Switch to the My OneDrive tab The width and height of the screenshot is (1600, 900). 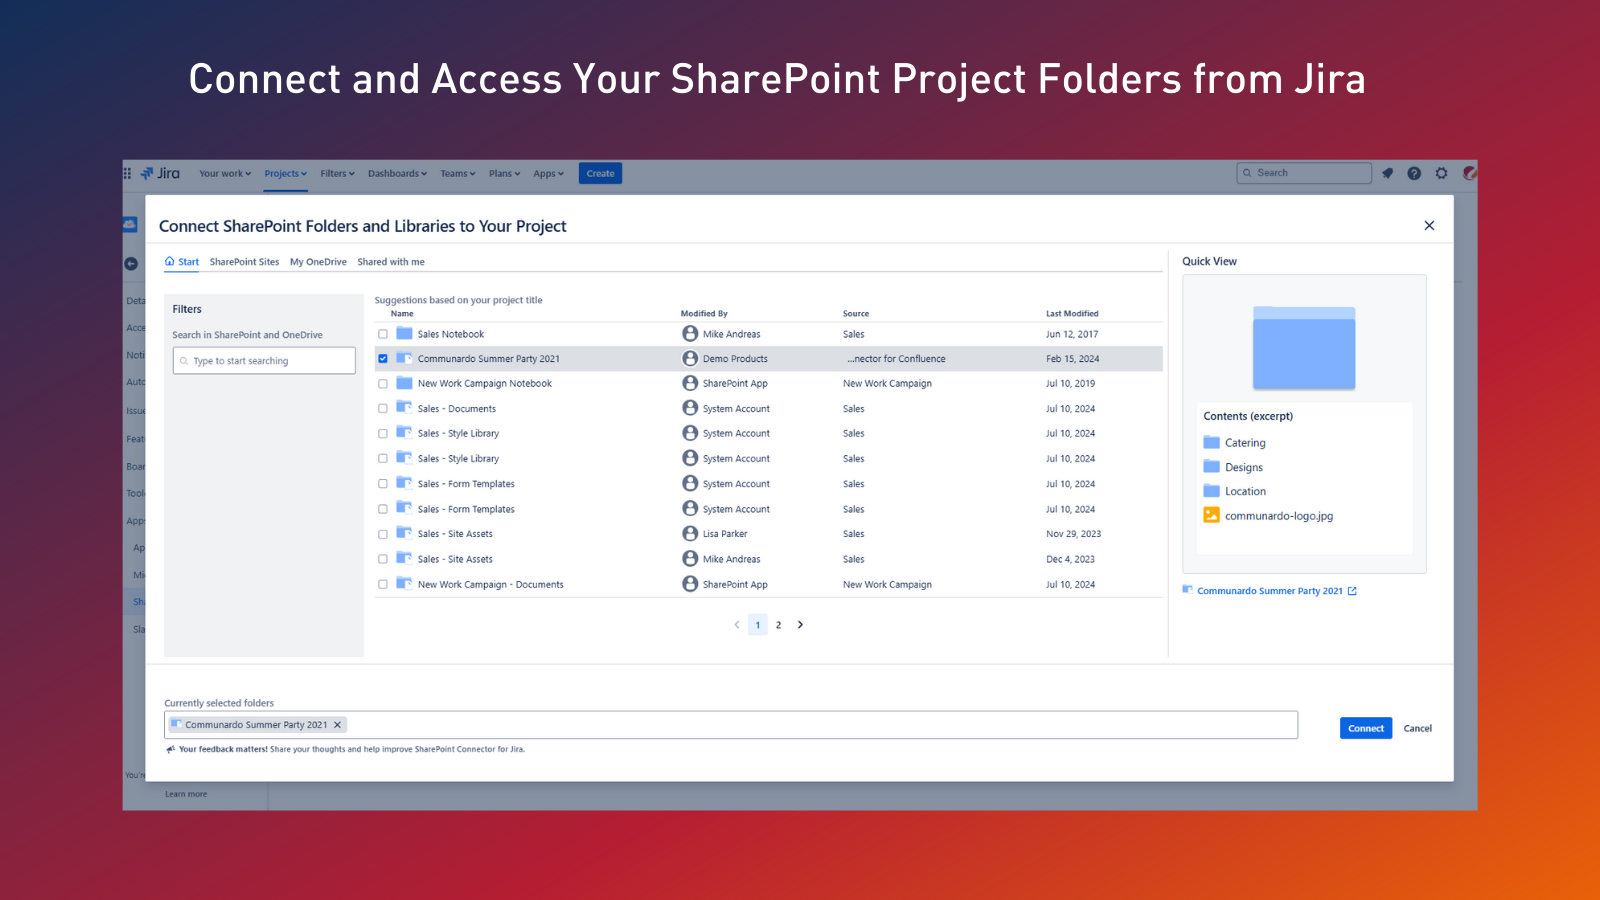(x=318, y=262)
